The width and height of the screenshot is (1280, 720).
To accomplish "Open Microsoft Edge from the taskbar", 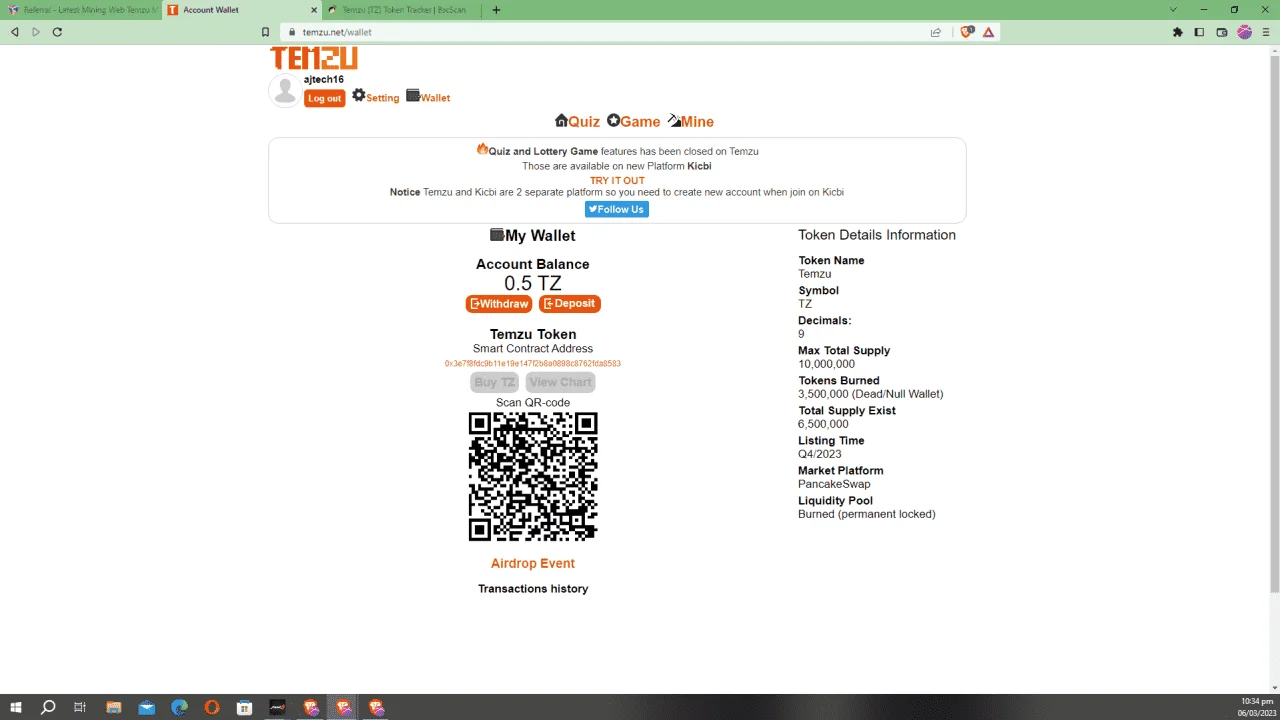I will [180, 707].
